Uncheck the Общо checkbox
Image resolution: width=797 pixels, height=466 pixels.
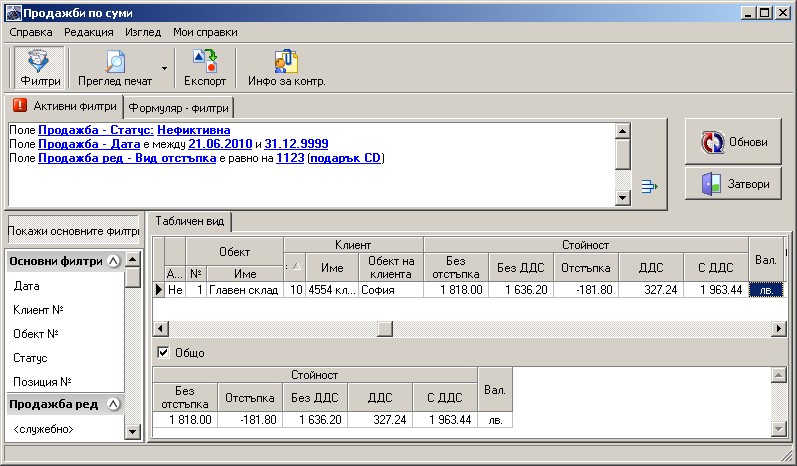(x=163, y=352)
